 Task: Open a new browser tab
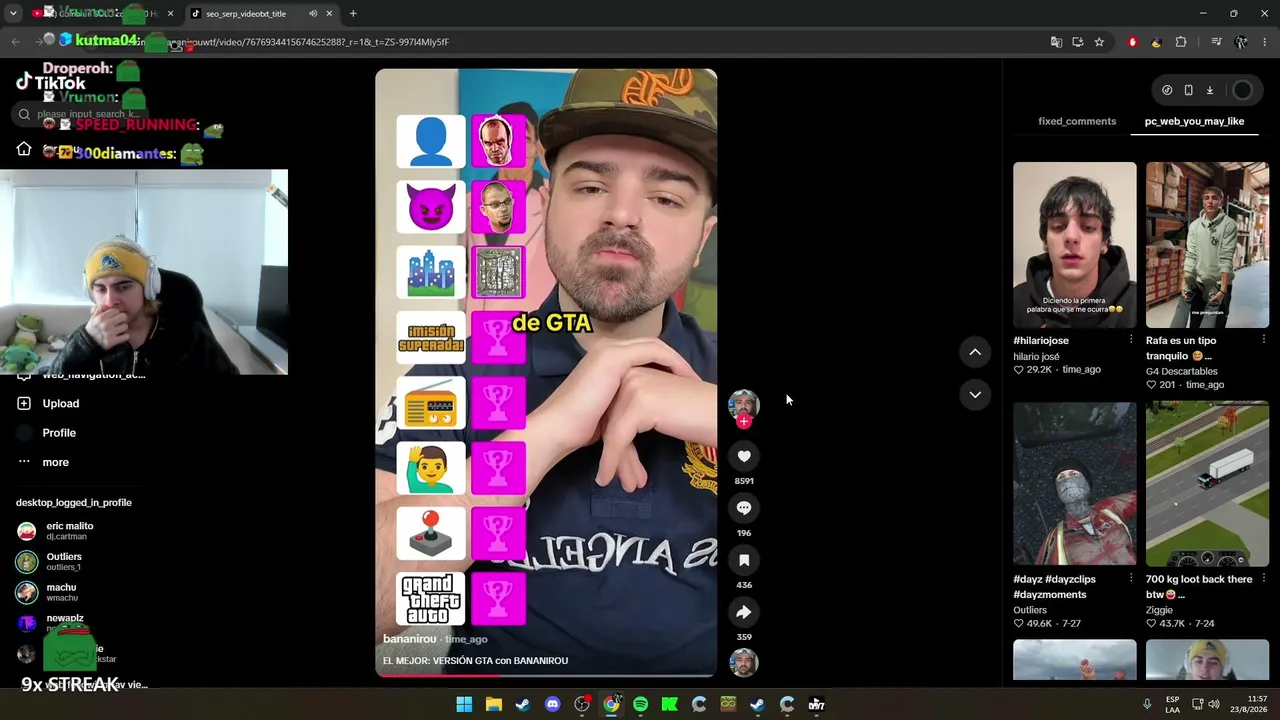click(x=353, y=14)
